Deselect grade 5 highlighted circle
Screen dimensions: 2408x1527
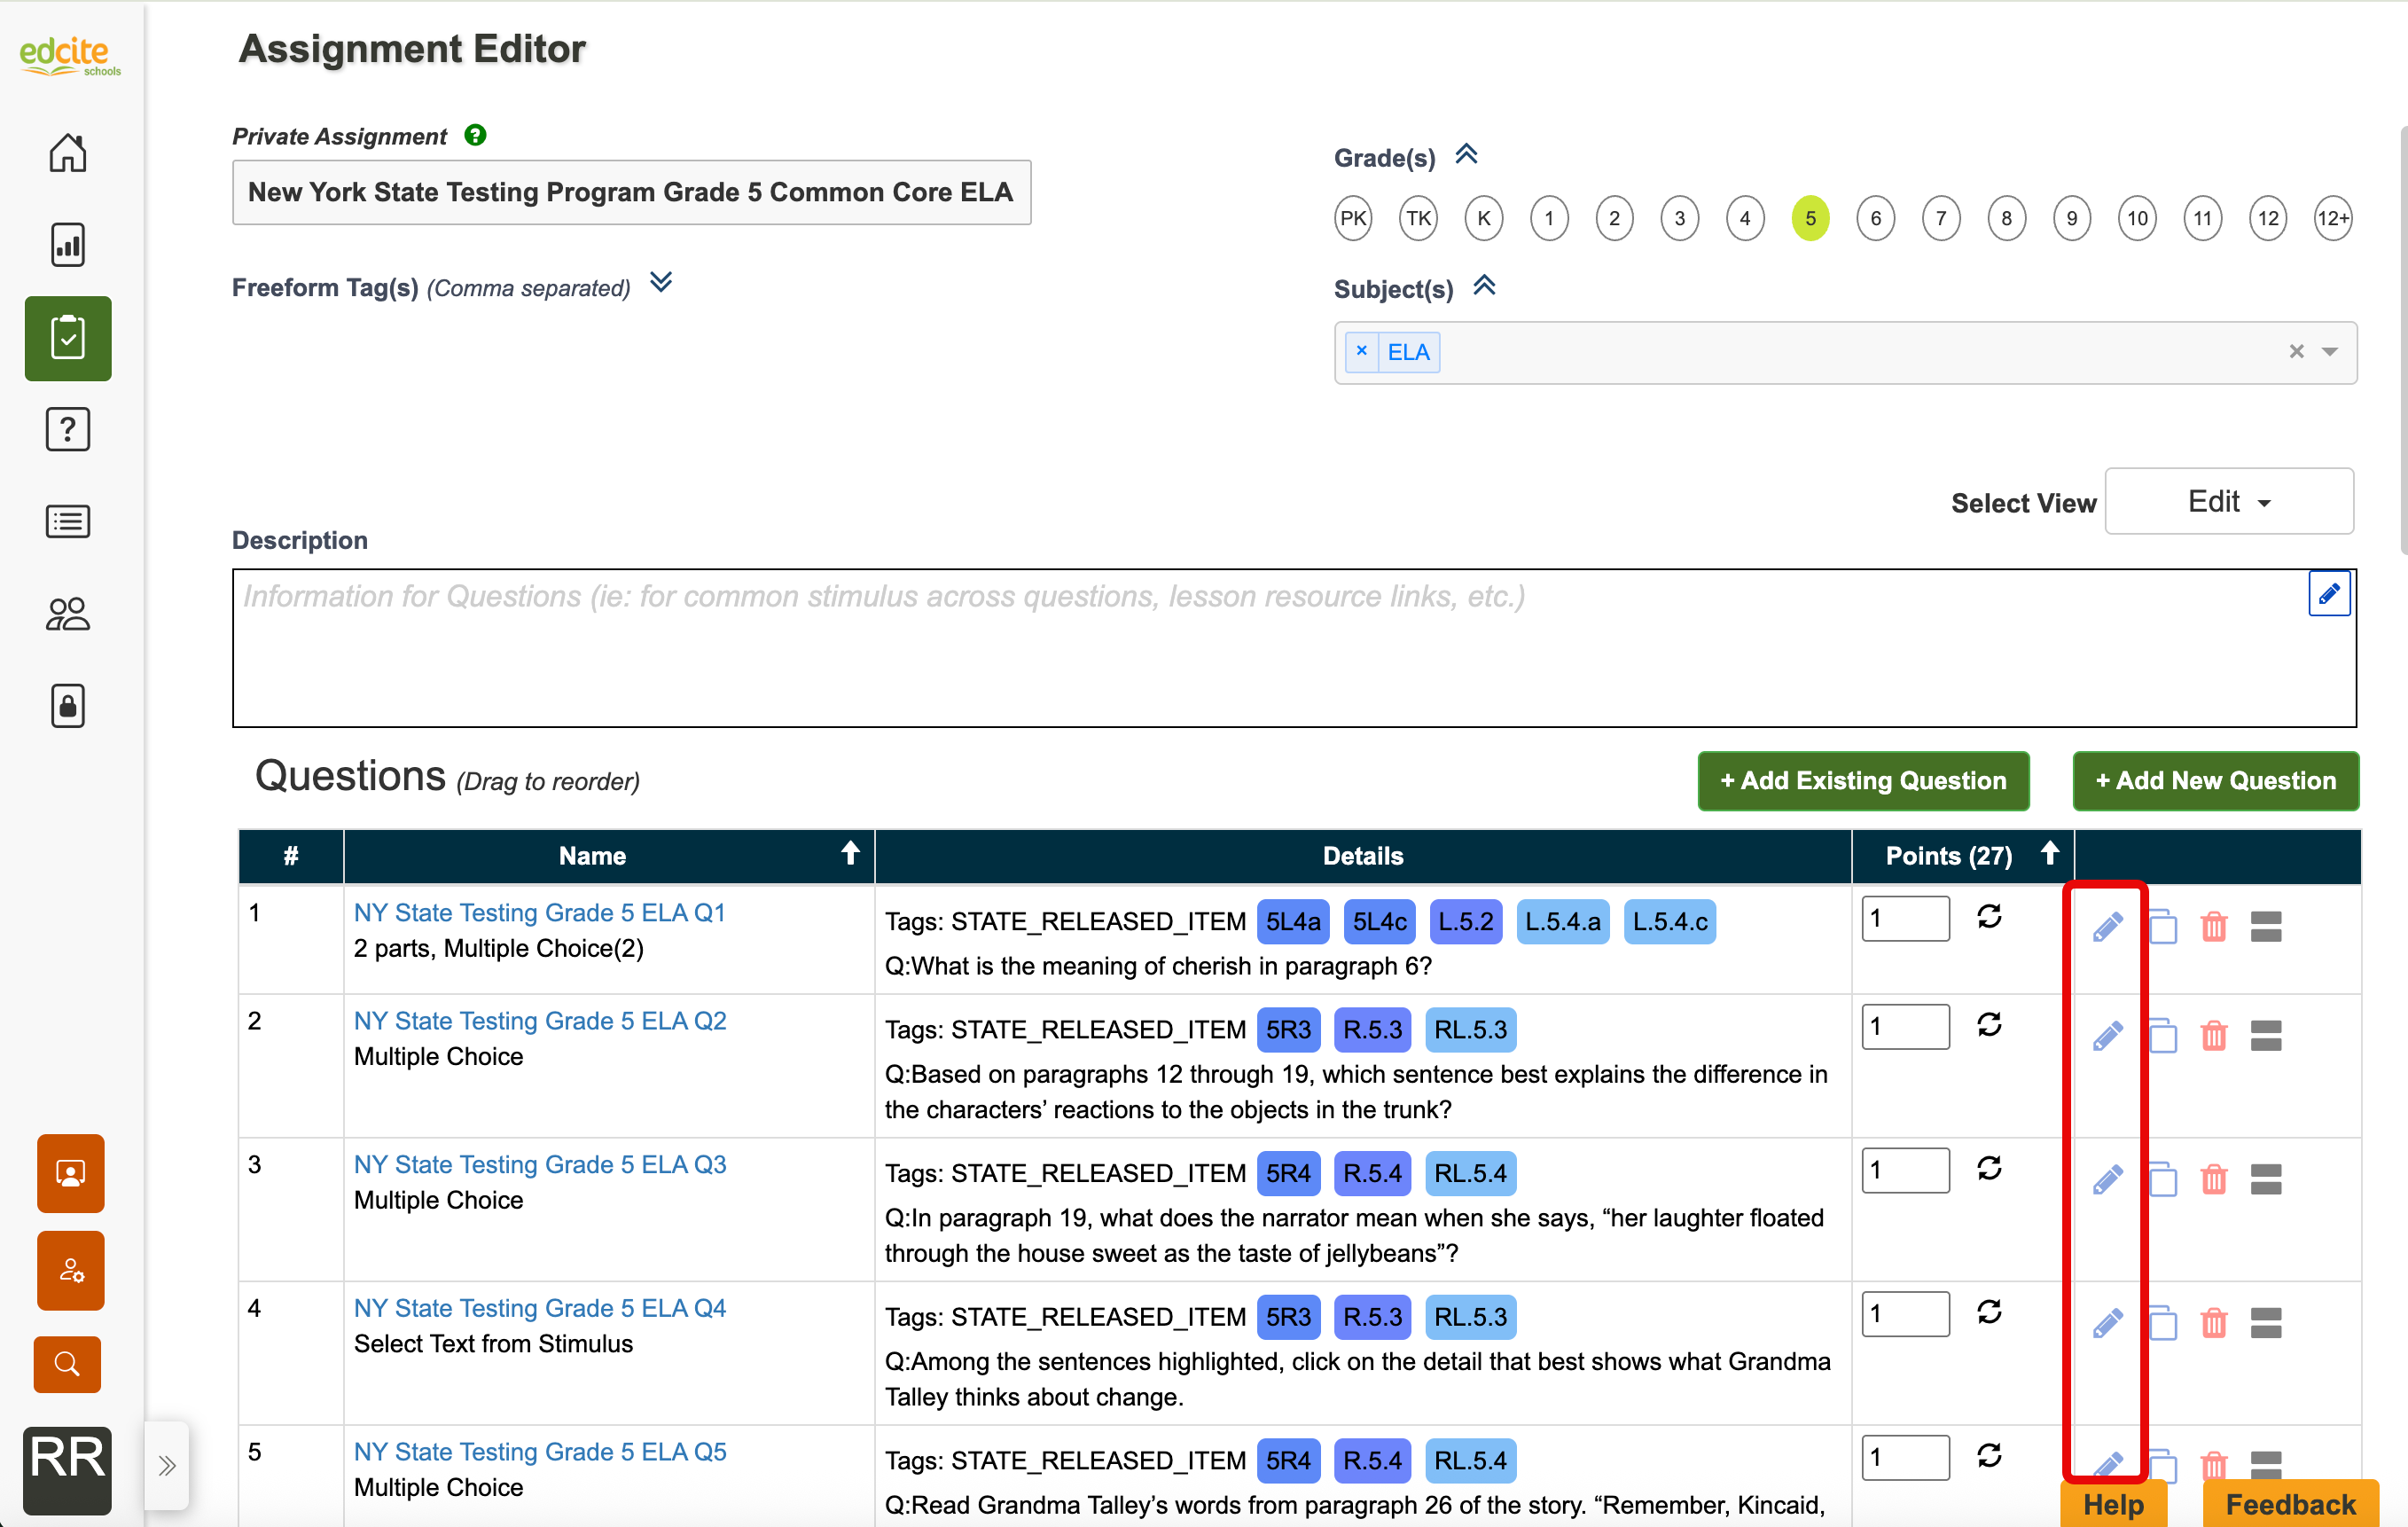pyautogui.click(x=1810, y=218)
